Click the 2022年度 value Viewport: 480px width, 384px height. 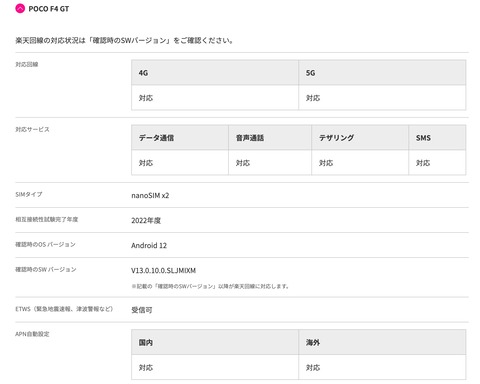[x=146, y=220]
